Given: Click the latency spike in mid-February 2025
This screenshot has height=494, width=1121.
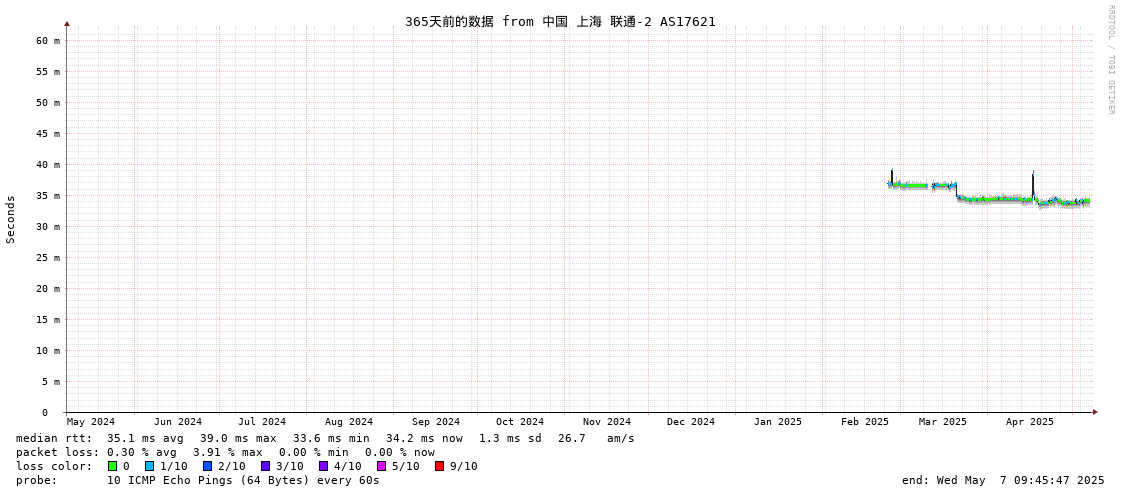Looking at the screenshot, I should click(892, 176).
